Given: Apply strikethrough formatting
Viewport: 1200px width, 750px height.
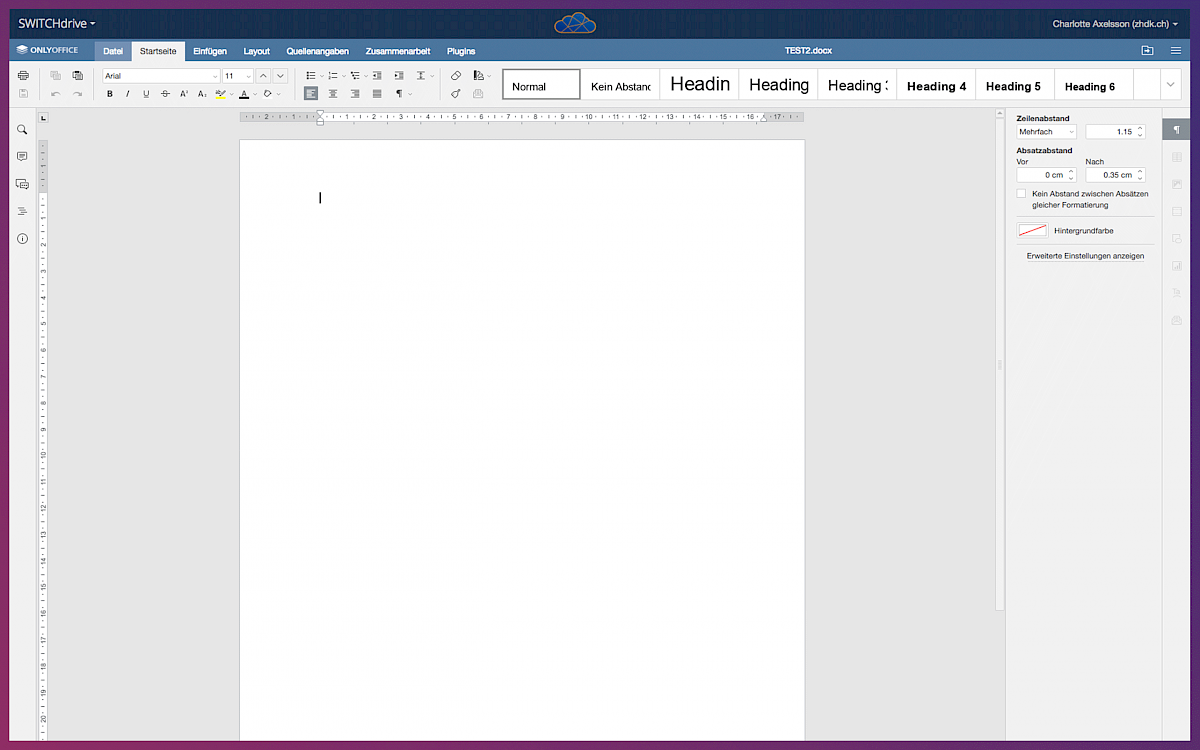Looking at the screenshot, I should point(165,94).
